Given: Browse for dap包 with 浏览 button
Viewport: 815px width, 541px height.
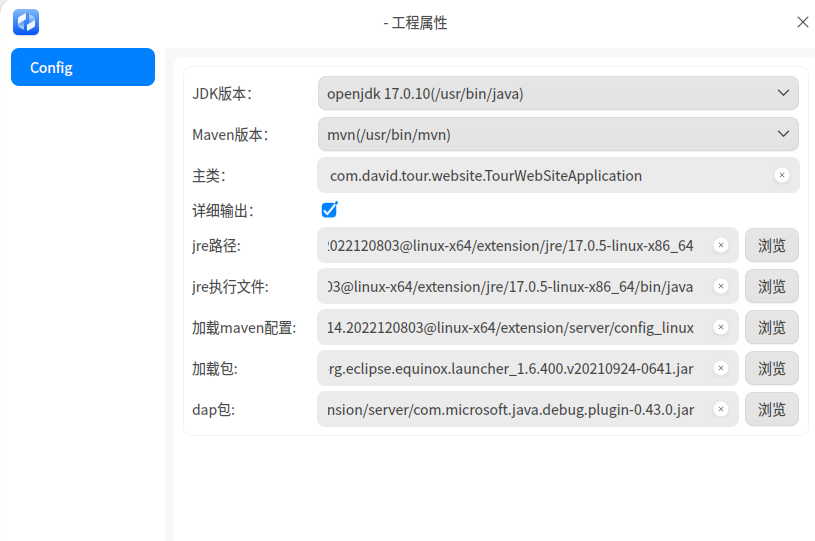Looking at the screenshot, I should click(771, 410).
